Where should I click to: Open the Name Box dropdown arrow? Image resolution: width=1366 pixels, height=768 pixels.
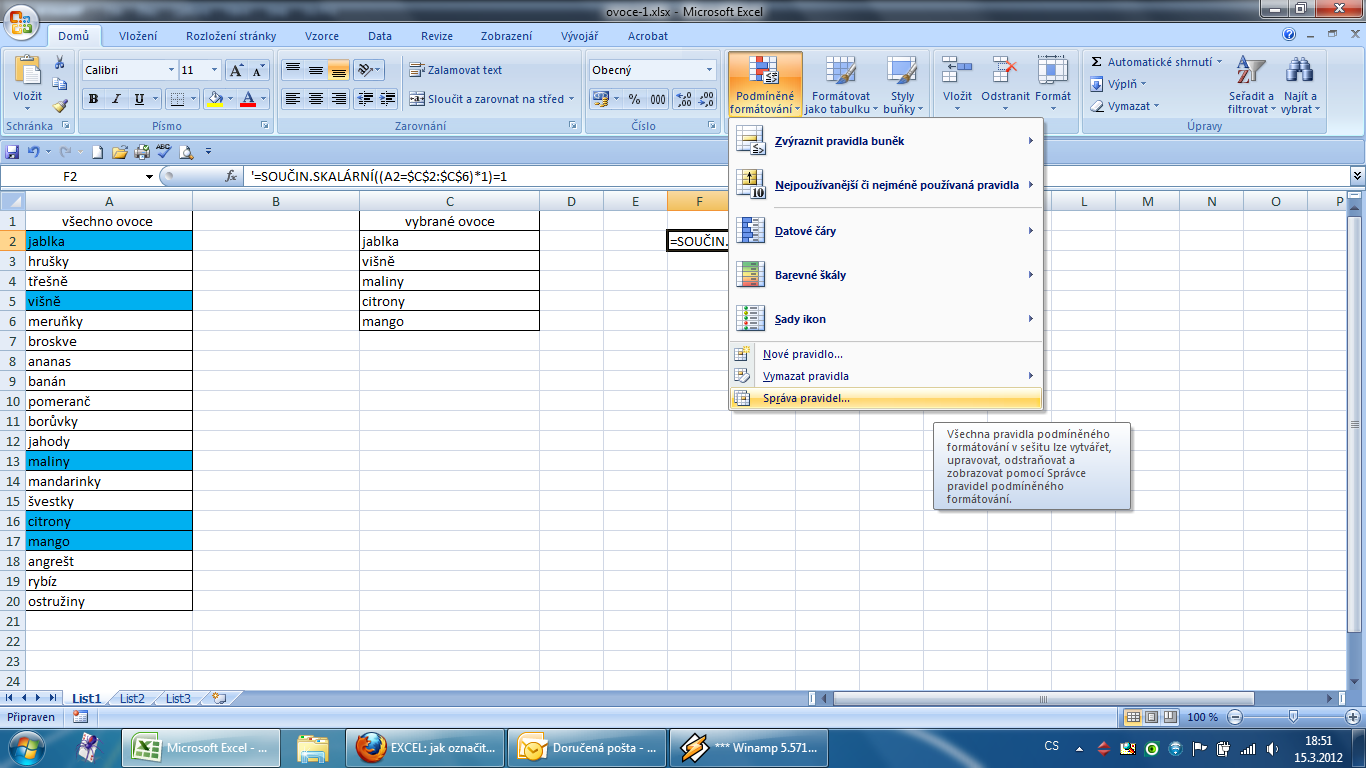[149, 176]
